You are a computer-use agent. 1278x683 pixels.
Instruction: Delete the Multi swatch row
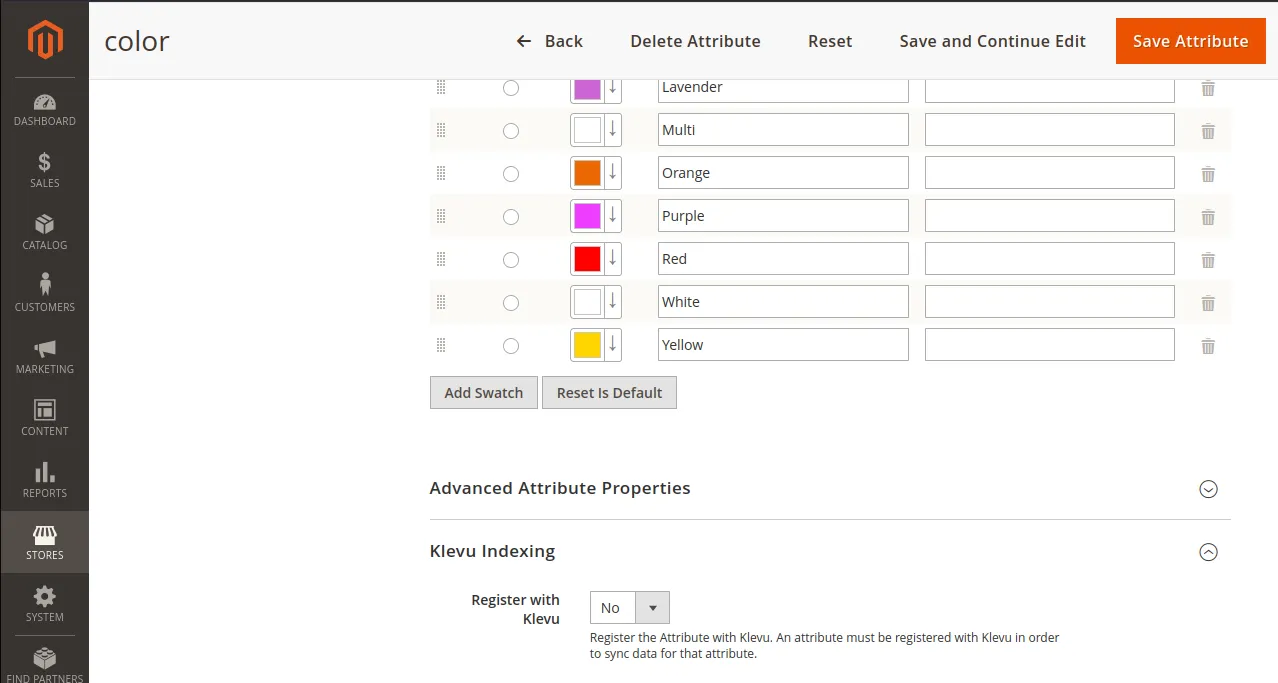click(1208, 131)
